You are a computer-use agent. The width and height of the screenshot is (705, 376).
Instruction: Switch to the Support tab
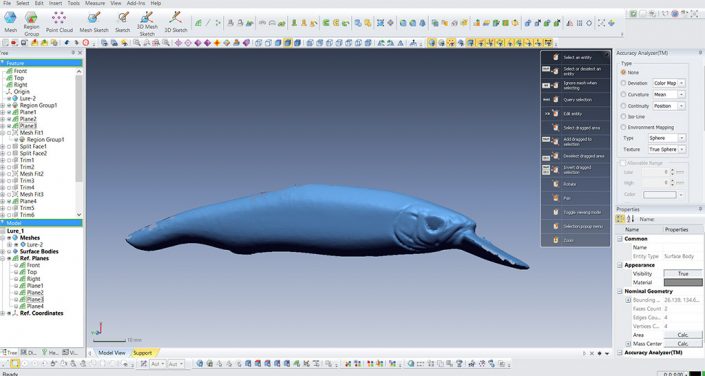pyautogui.click(x=143, y=353)
